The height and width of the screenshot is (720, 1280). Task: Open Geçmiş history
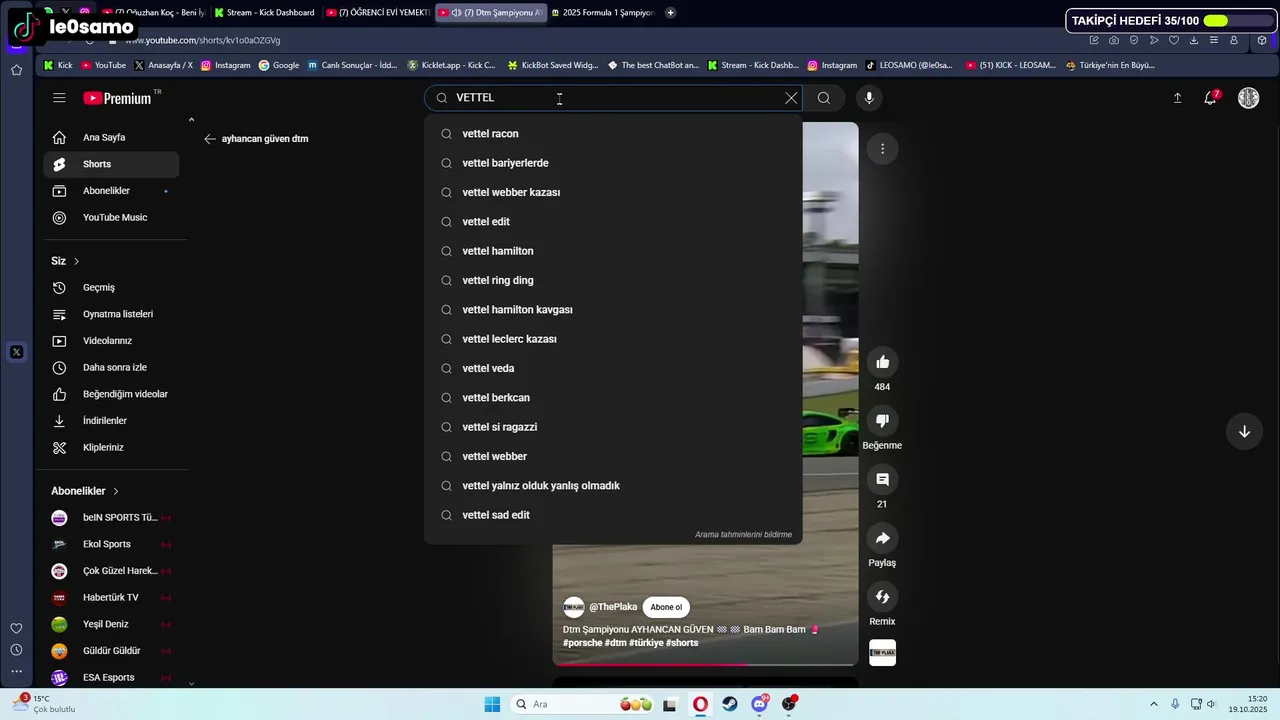click(x=112, y=288)
